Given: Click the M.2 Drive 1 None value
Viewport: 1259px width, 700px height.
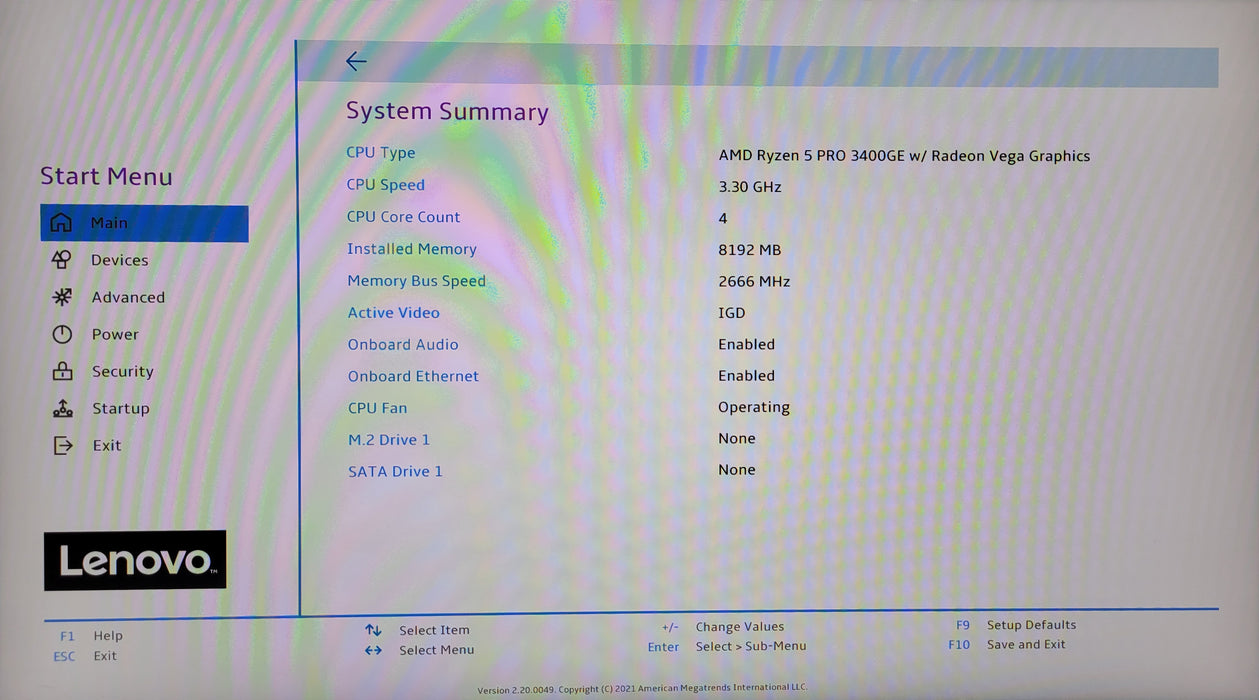Looking at the screenshot, I should click(x=737, y=439).
